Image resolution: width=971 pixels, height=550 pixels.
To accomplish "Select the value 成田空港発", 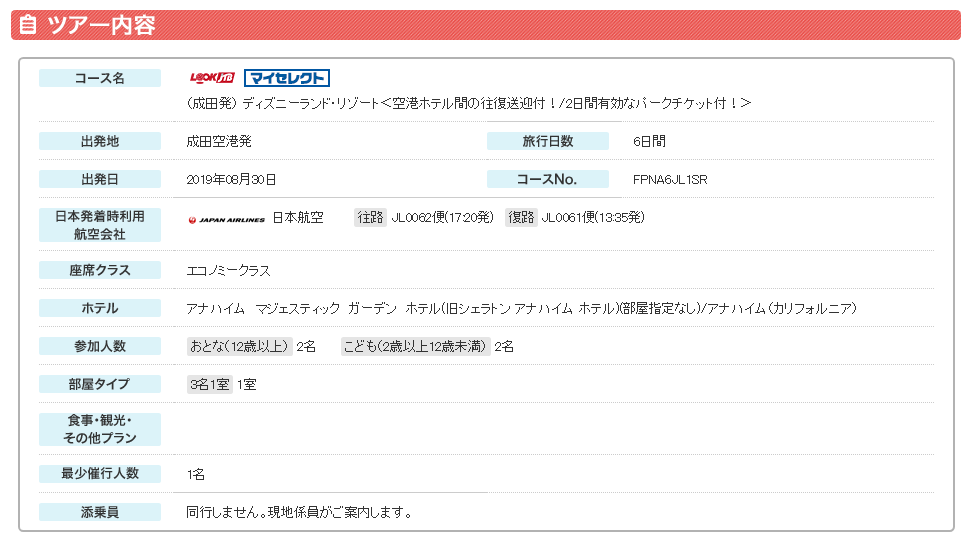I will tap(219, 141).
